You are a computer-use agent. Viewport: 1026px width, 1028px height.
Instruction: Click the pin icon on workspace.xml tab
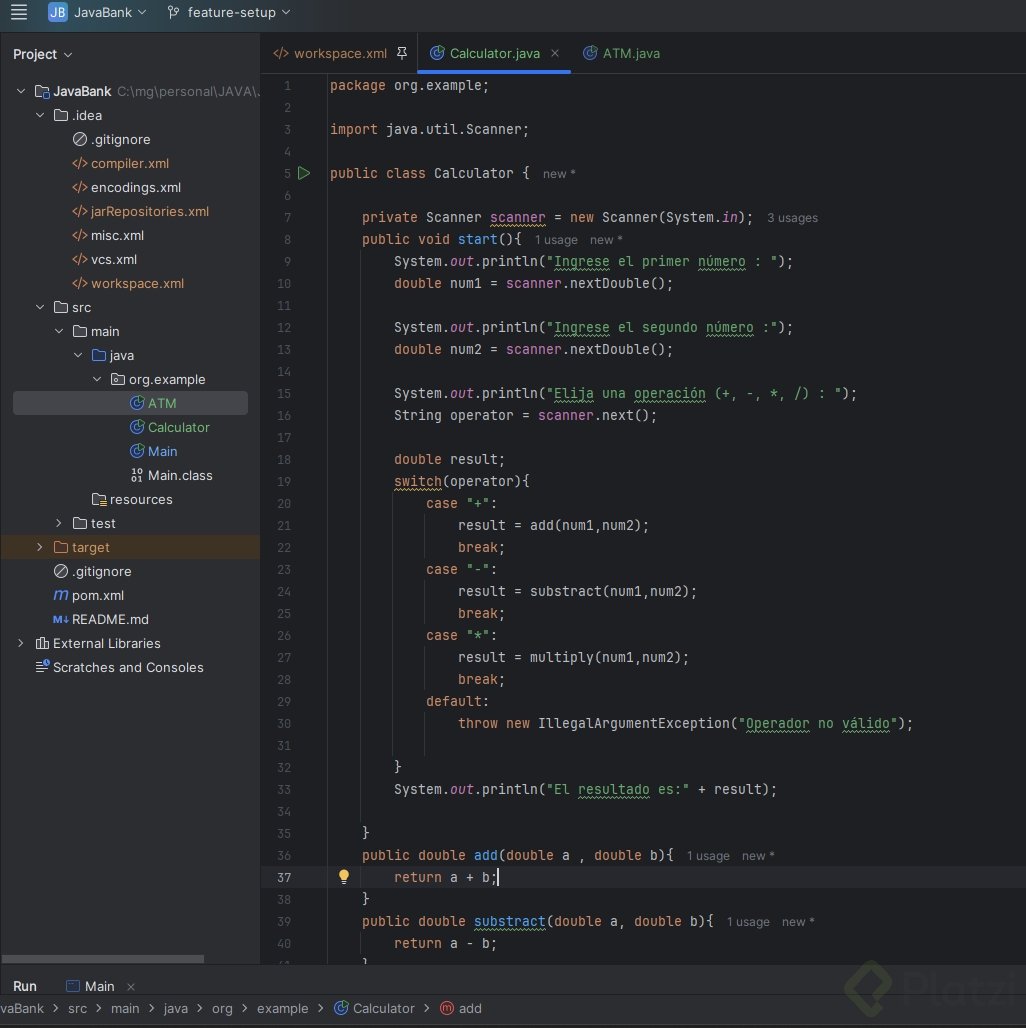click(x=402, y=53)
